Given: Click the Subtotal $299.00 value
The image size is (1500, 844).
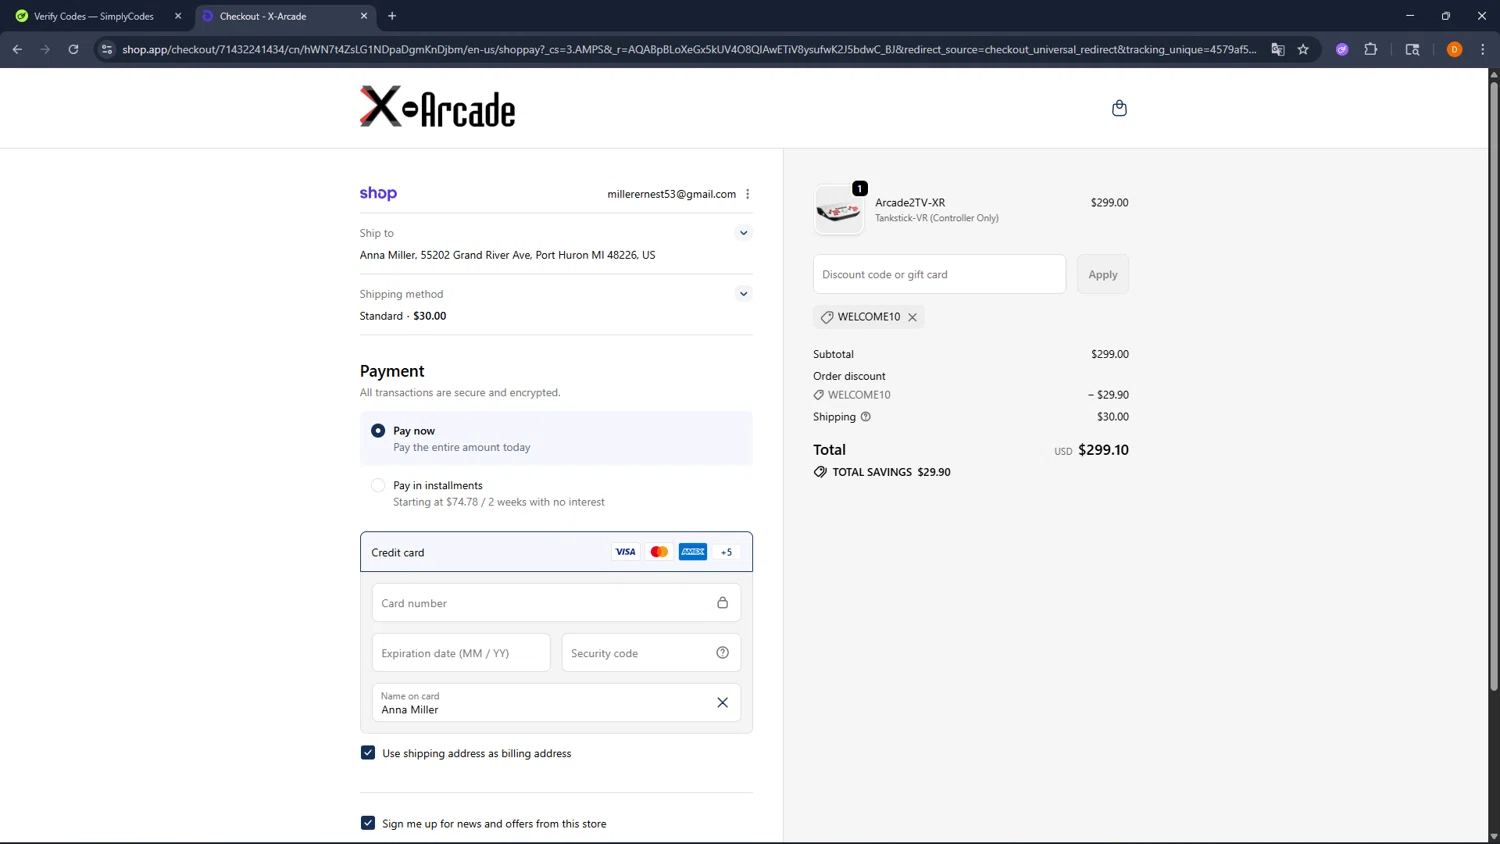Looking at the screenshot, I should 1109,354.
